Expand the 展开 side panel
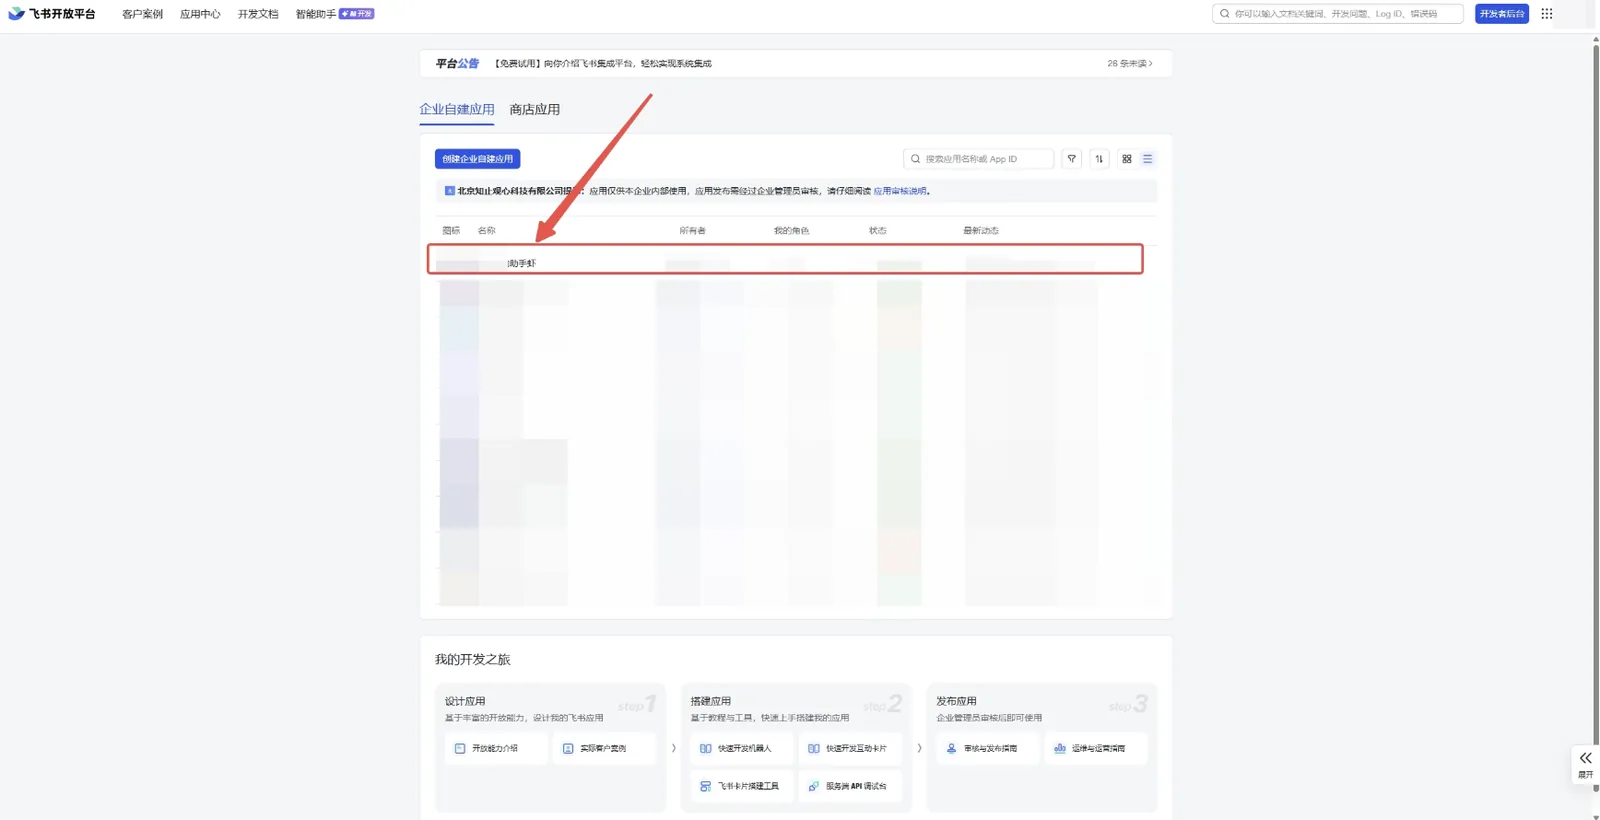 click(1586, 764)
